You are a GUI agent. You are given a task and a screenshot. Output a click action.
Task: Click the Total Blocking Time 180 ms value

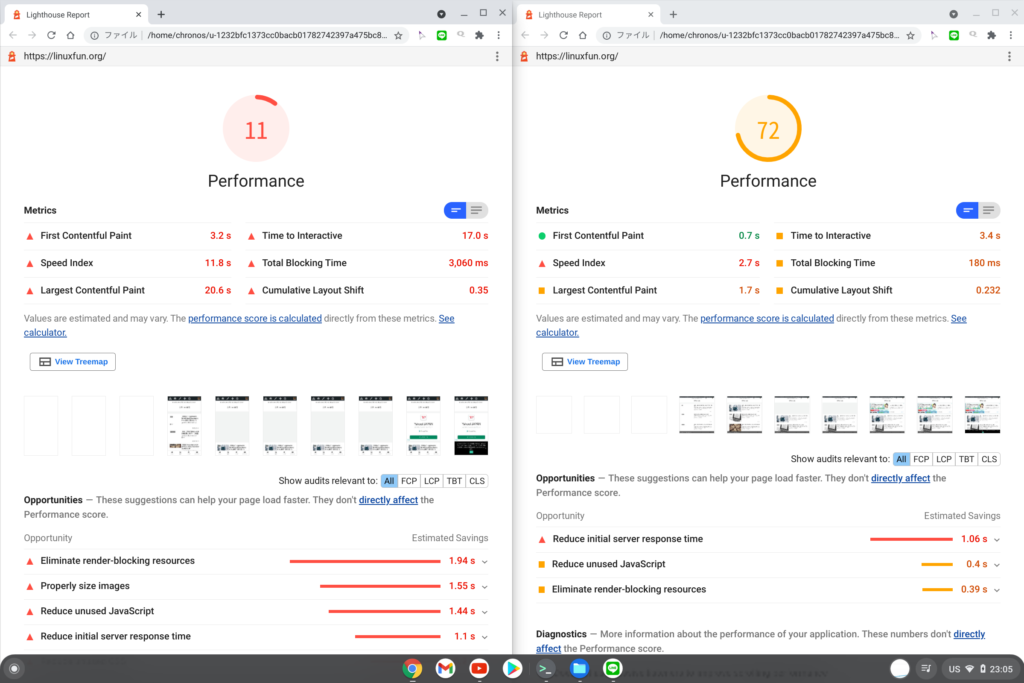coord(984,263)
